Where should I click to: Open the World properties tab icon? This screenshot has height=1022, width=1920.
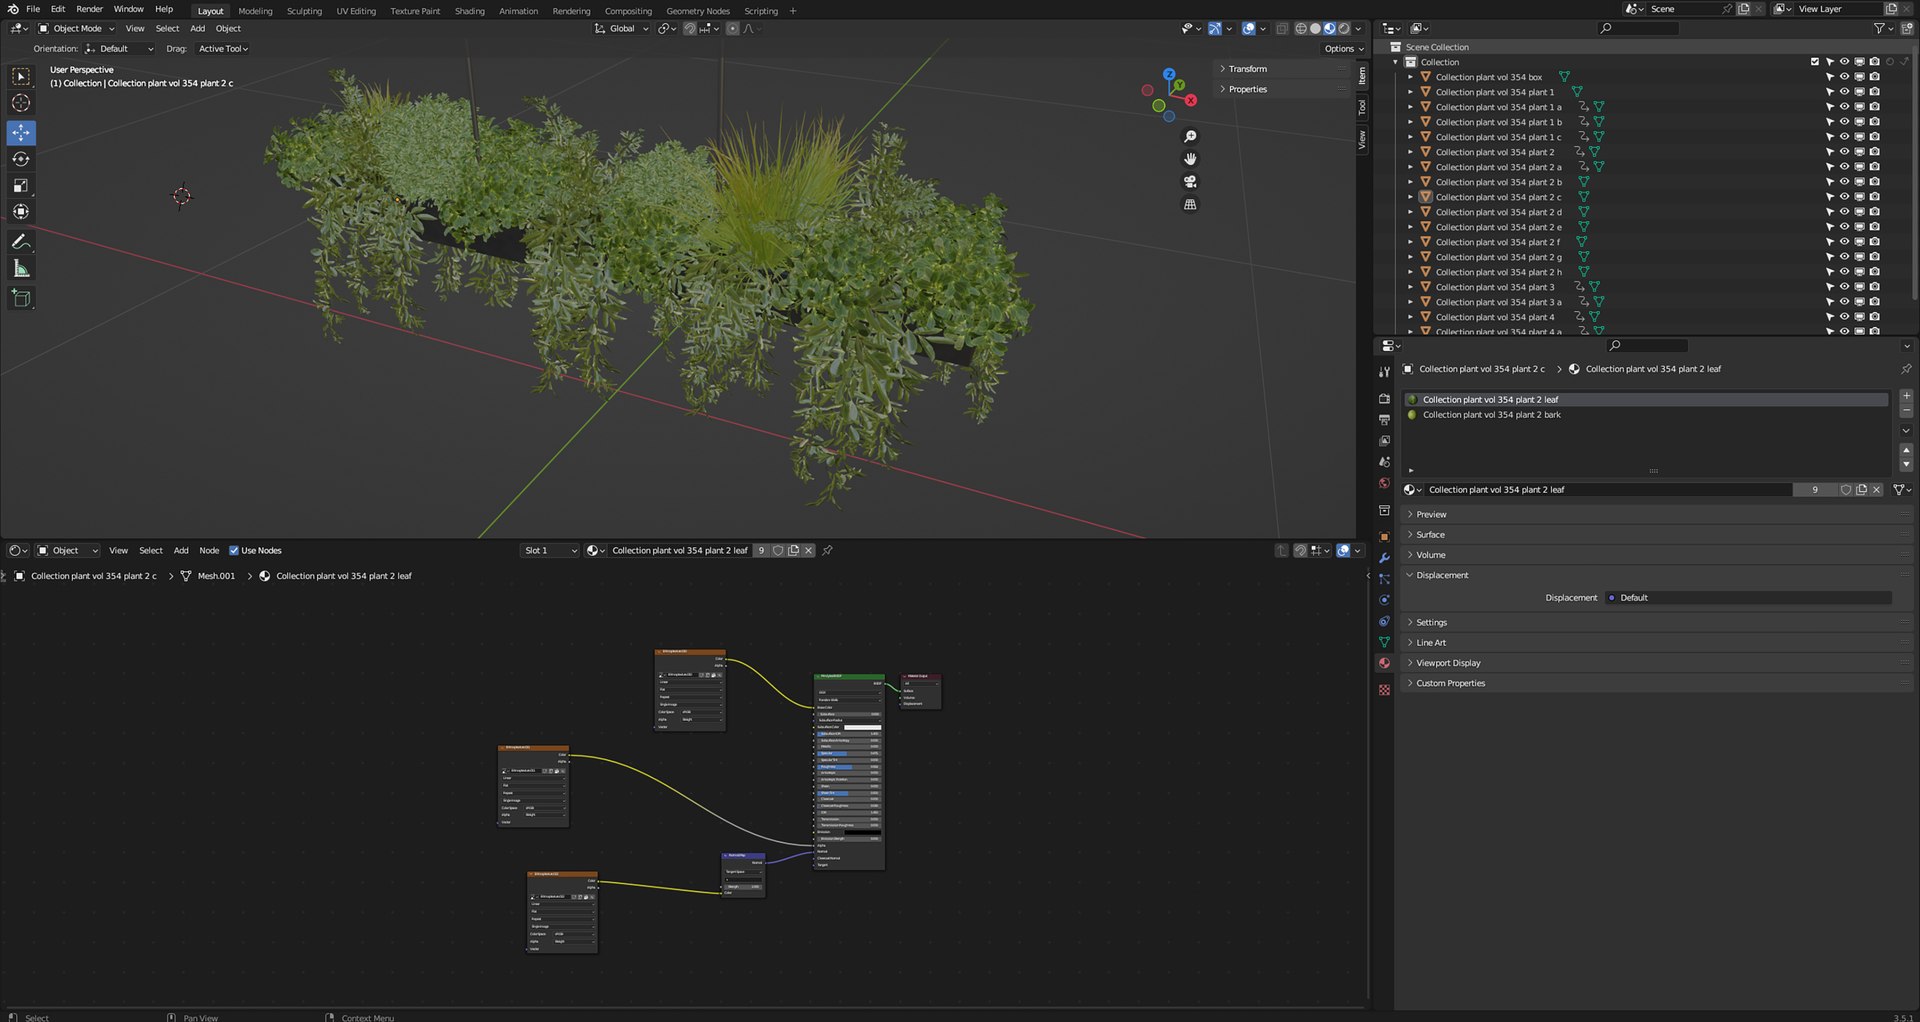1384,483
